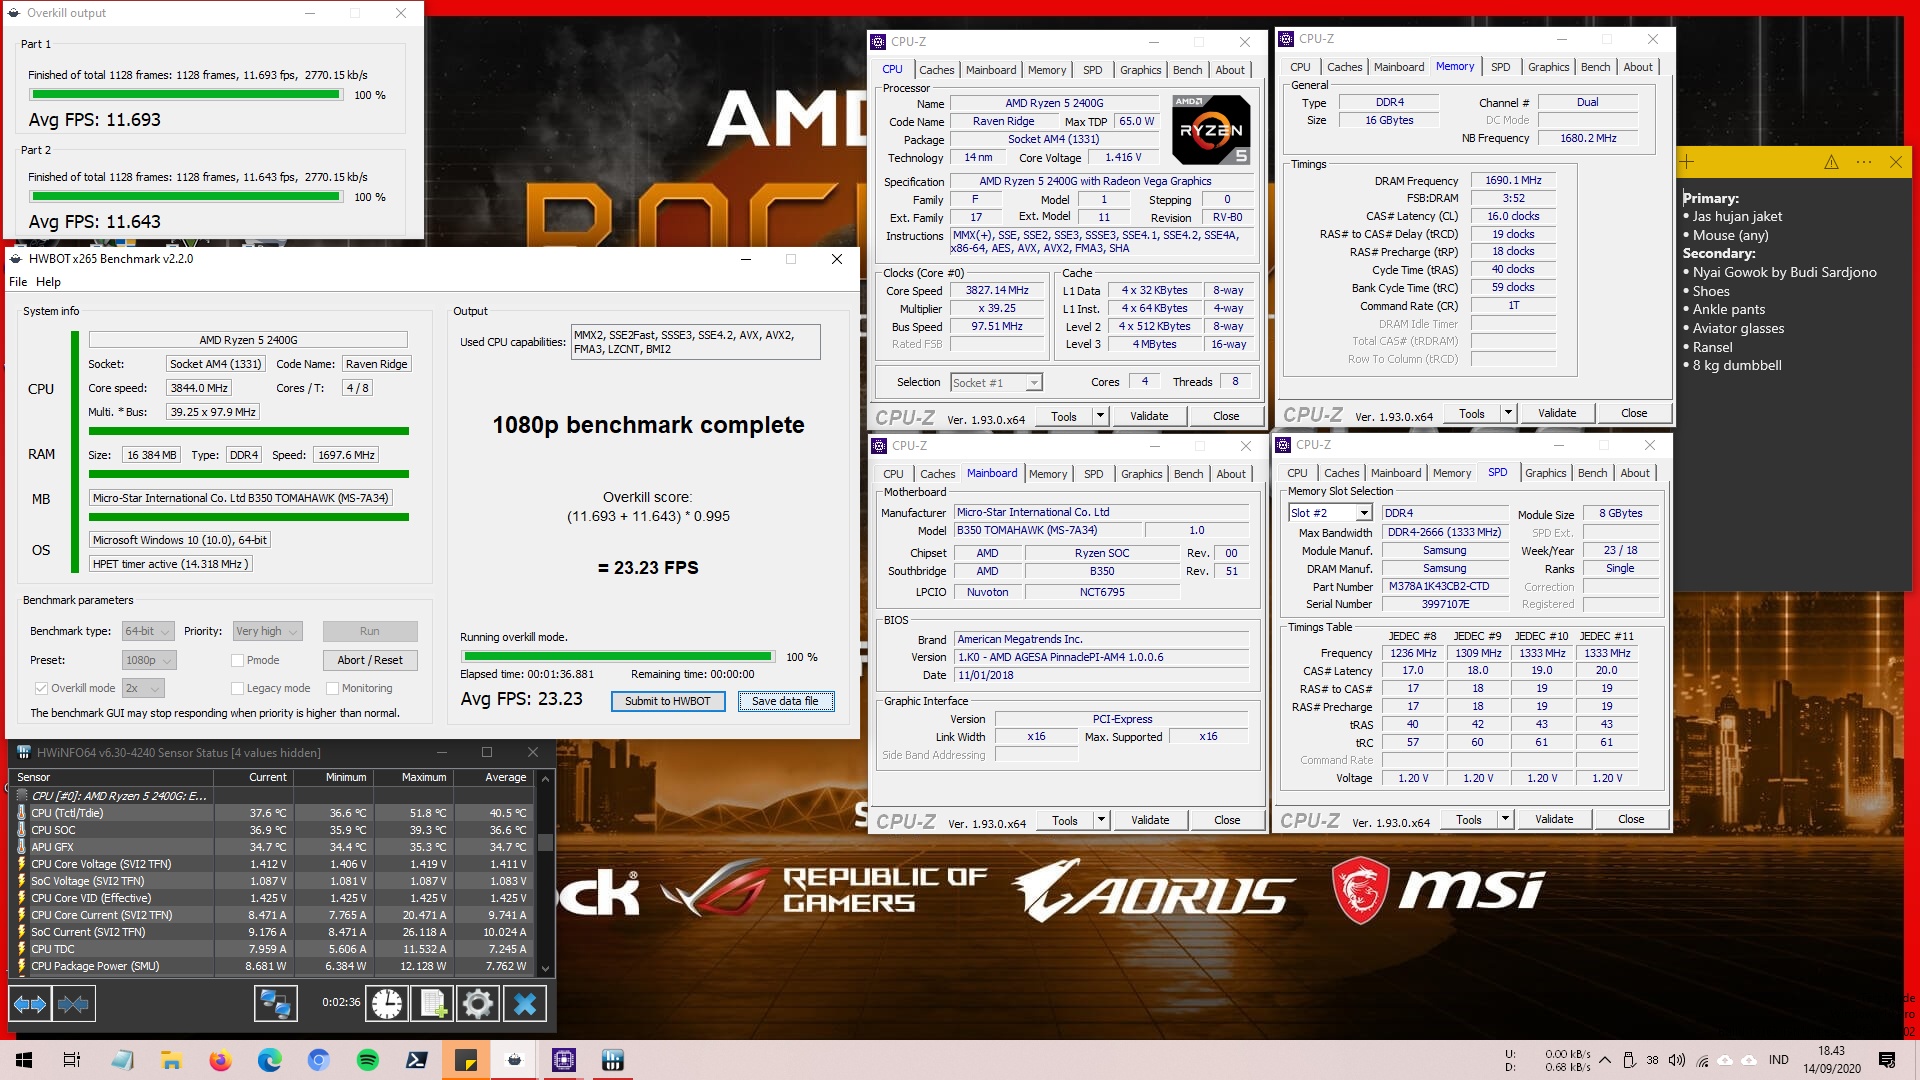Open Preset 1080p dropdown
The image size is (1920, 1080).
(149, 660)
